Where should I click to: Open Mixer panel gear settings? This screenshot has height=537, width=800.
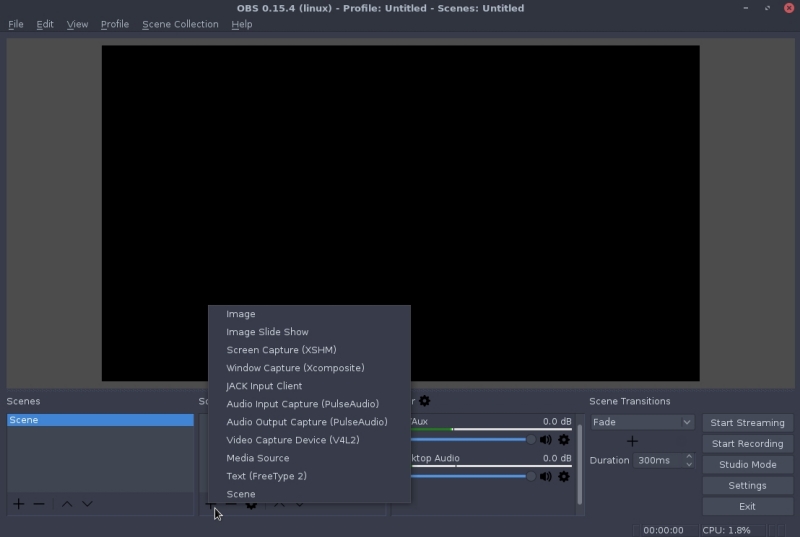click(425, 401)
